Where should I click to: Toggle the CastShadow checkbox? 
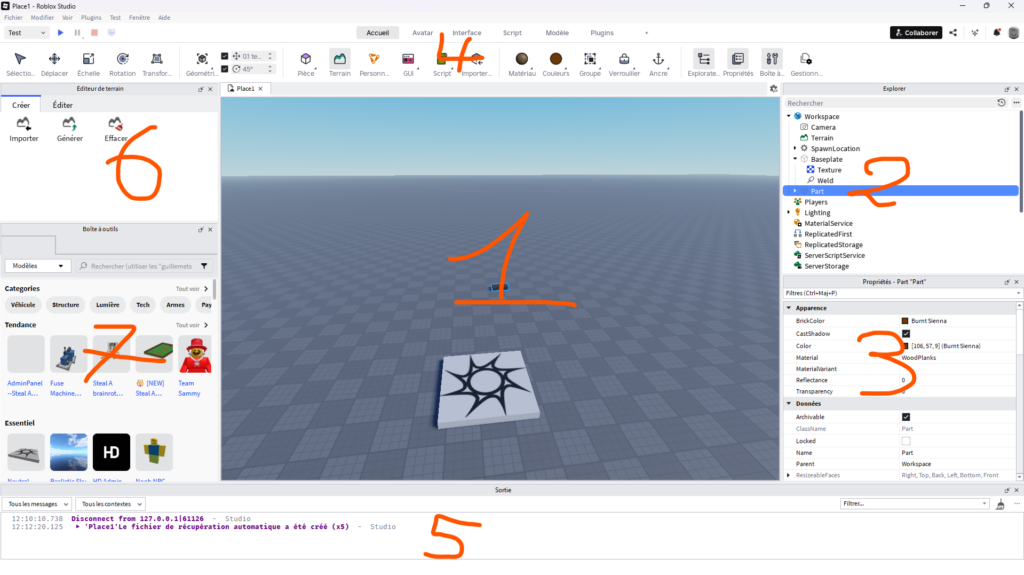tap(906, 333)
